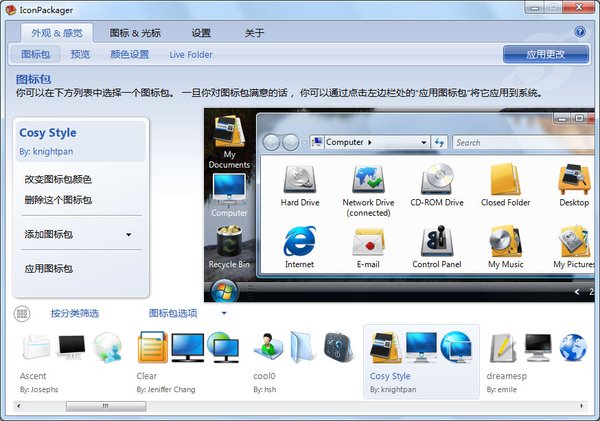Select the Recycle Bin icon in preview
Viewport: 600px width, 421px height.
point(229,241)
